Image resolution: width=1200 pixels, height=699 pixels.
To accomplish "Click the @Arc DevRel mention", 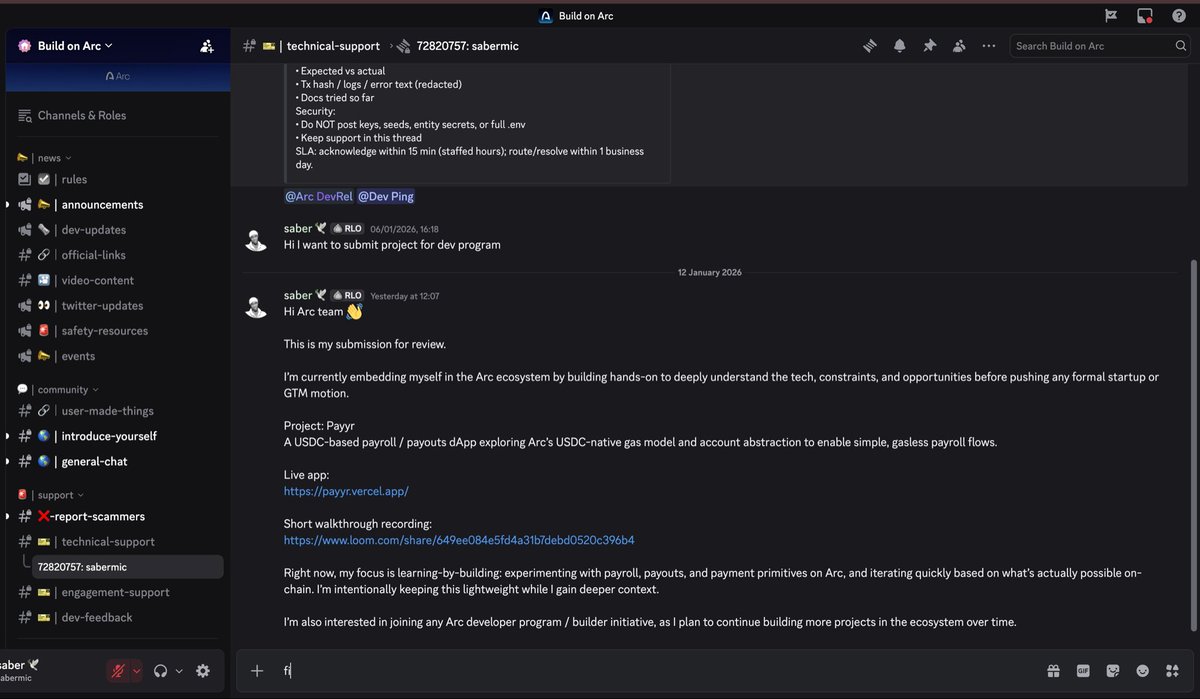I will [318, 197].
